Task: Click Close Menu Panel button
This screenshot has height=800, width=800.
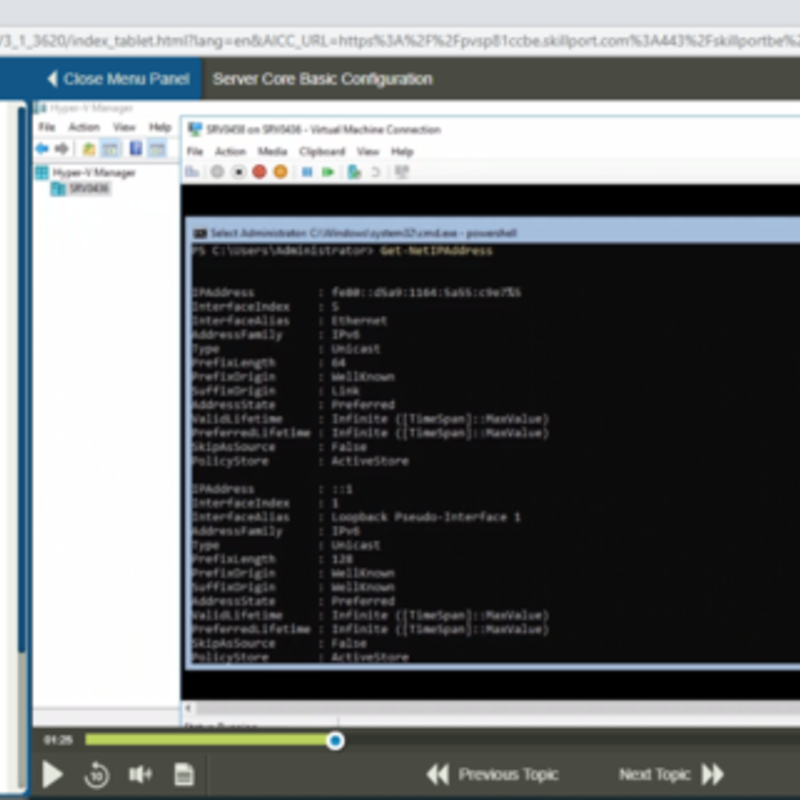Action: coord(118,79)
